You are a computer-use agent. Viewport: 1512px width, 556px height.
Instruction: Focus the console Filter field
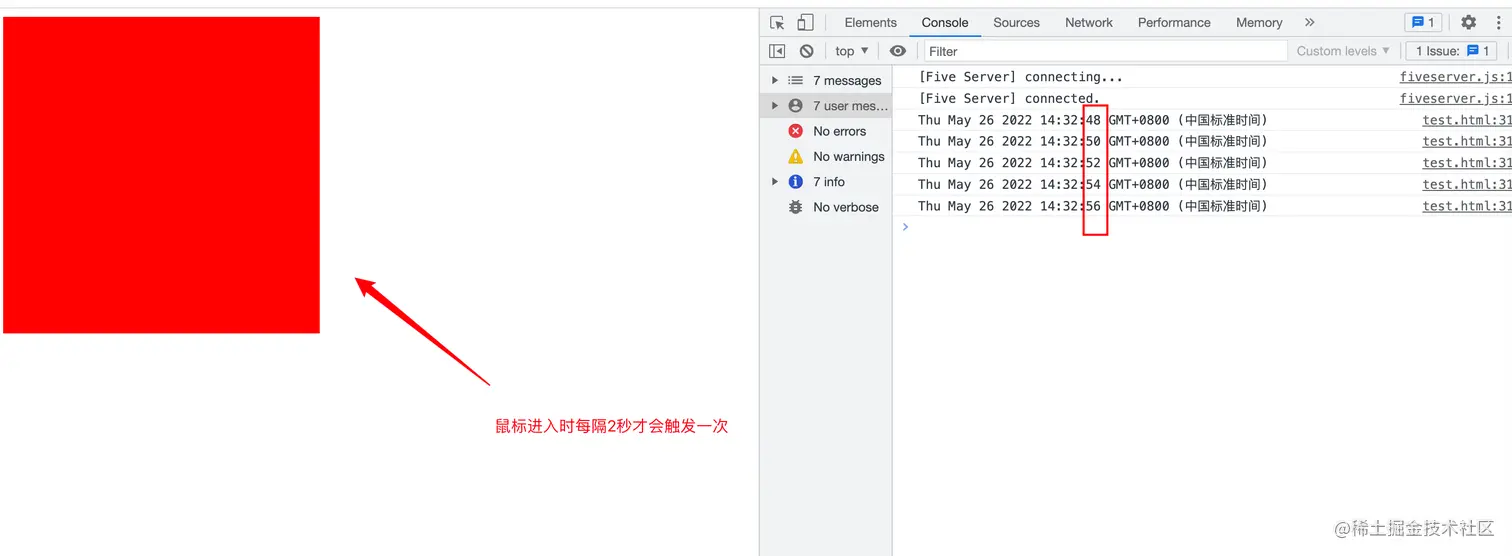[1104, 51]
